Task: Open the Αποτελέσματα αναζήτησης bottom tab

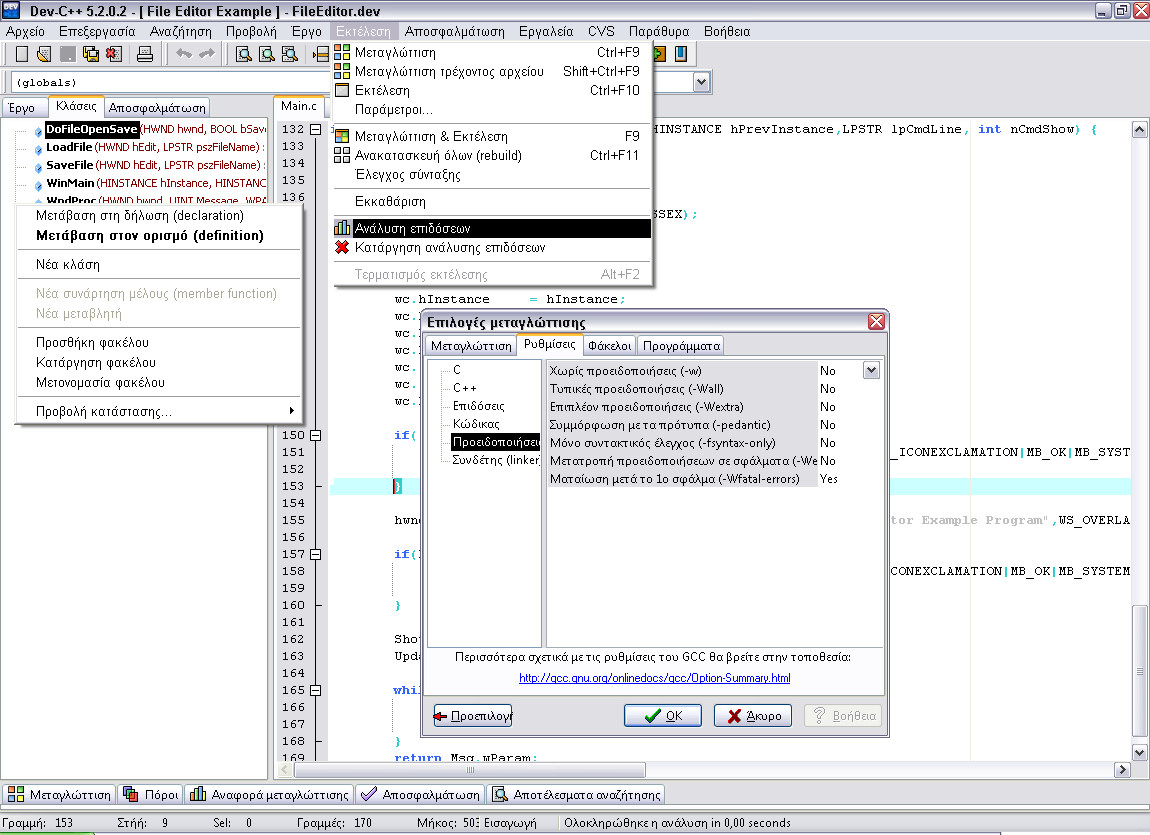Action: 576,795
